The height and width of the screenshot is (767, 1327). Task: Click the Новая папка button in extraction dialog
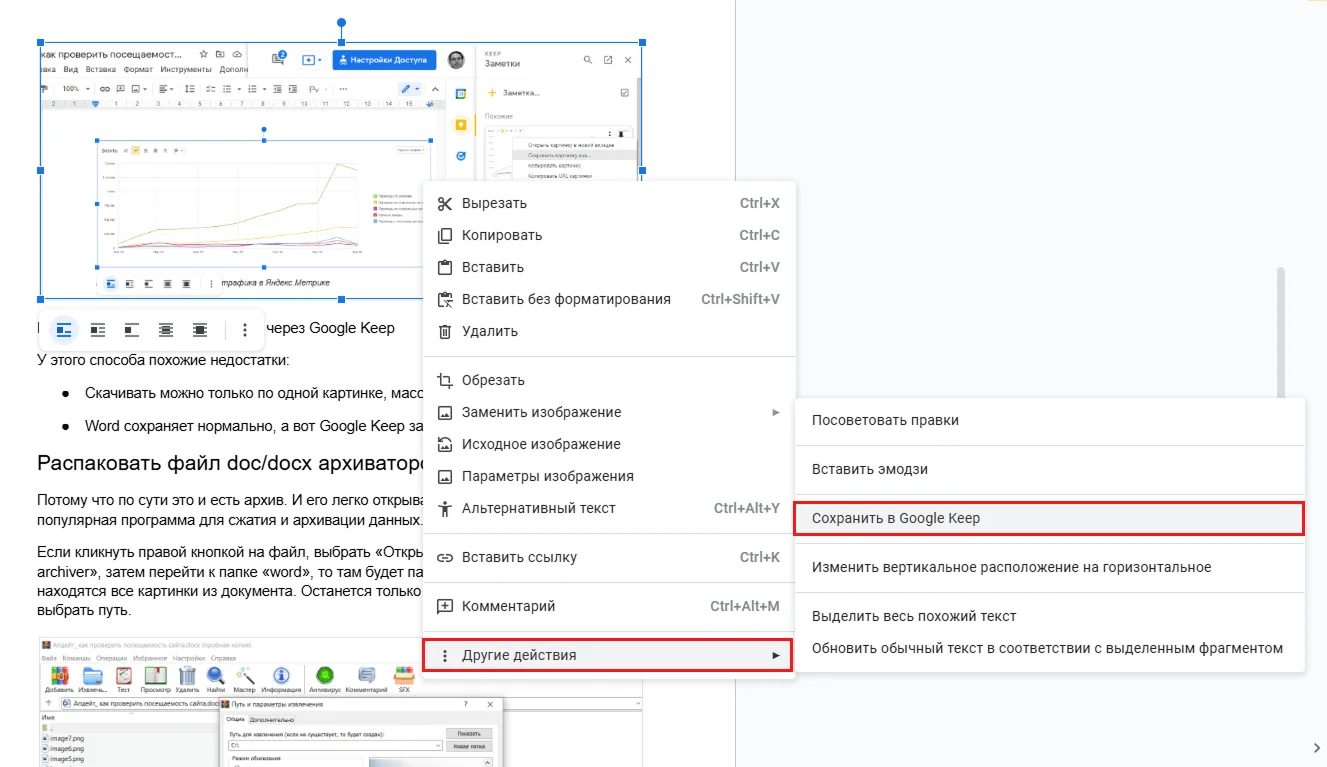[469, 746]
